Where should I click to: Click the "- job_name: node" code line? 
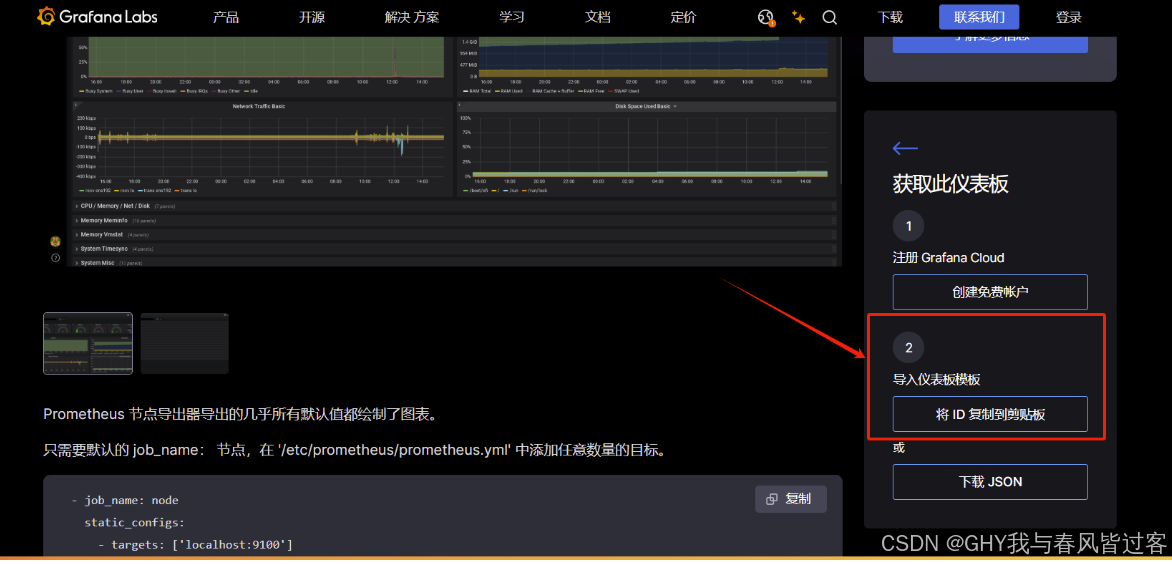125,500
